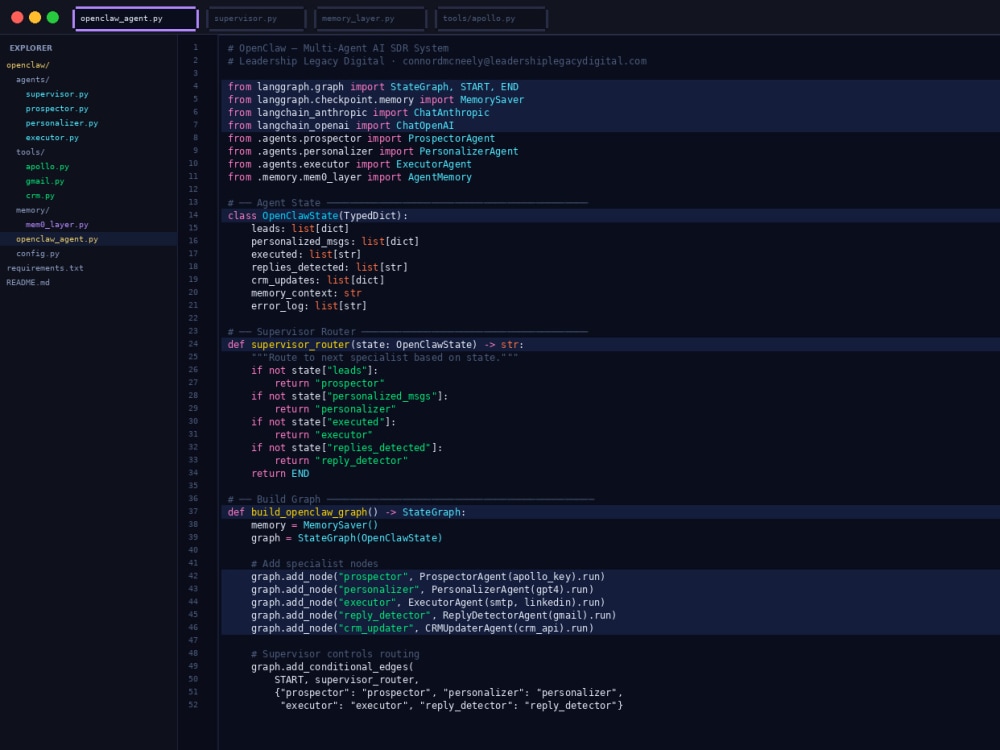Collapse the openclaw/ root folder
The height and width of the screenshot is (750, 1000).
tap(28, 65)
